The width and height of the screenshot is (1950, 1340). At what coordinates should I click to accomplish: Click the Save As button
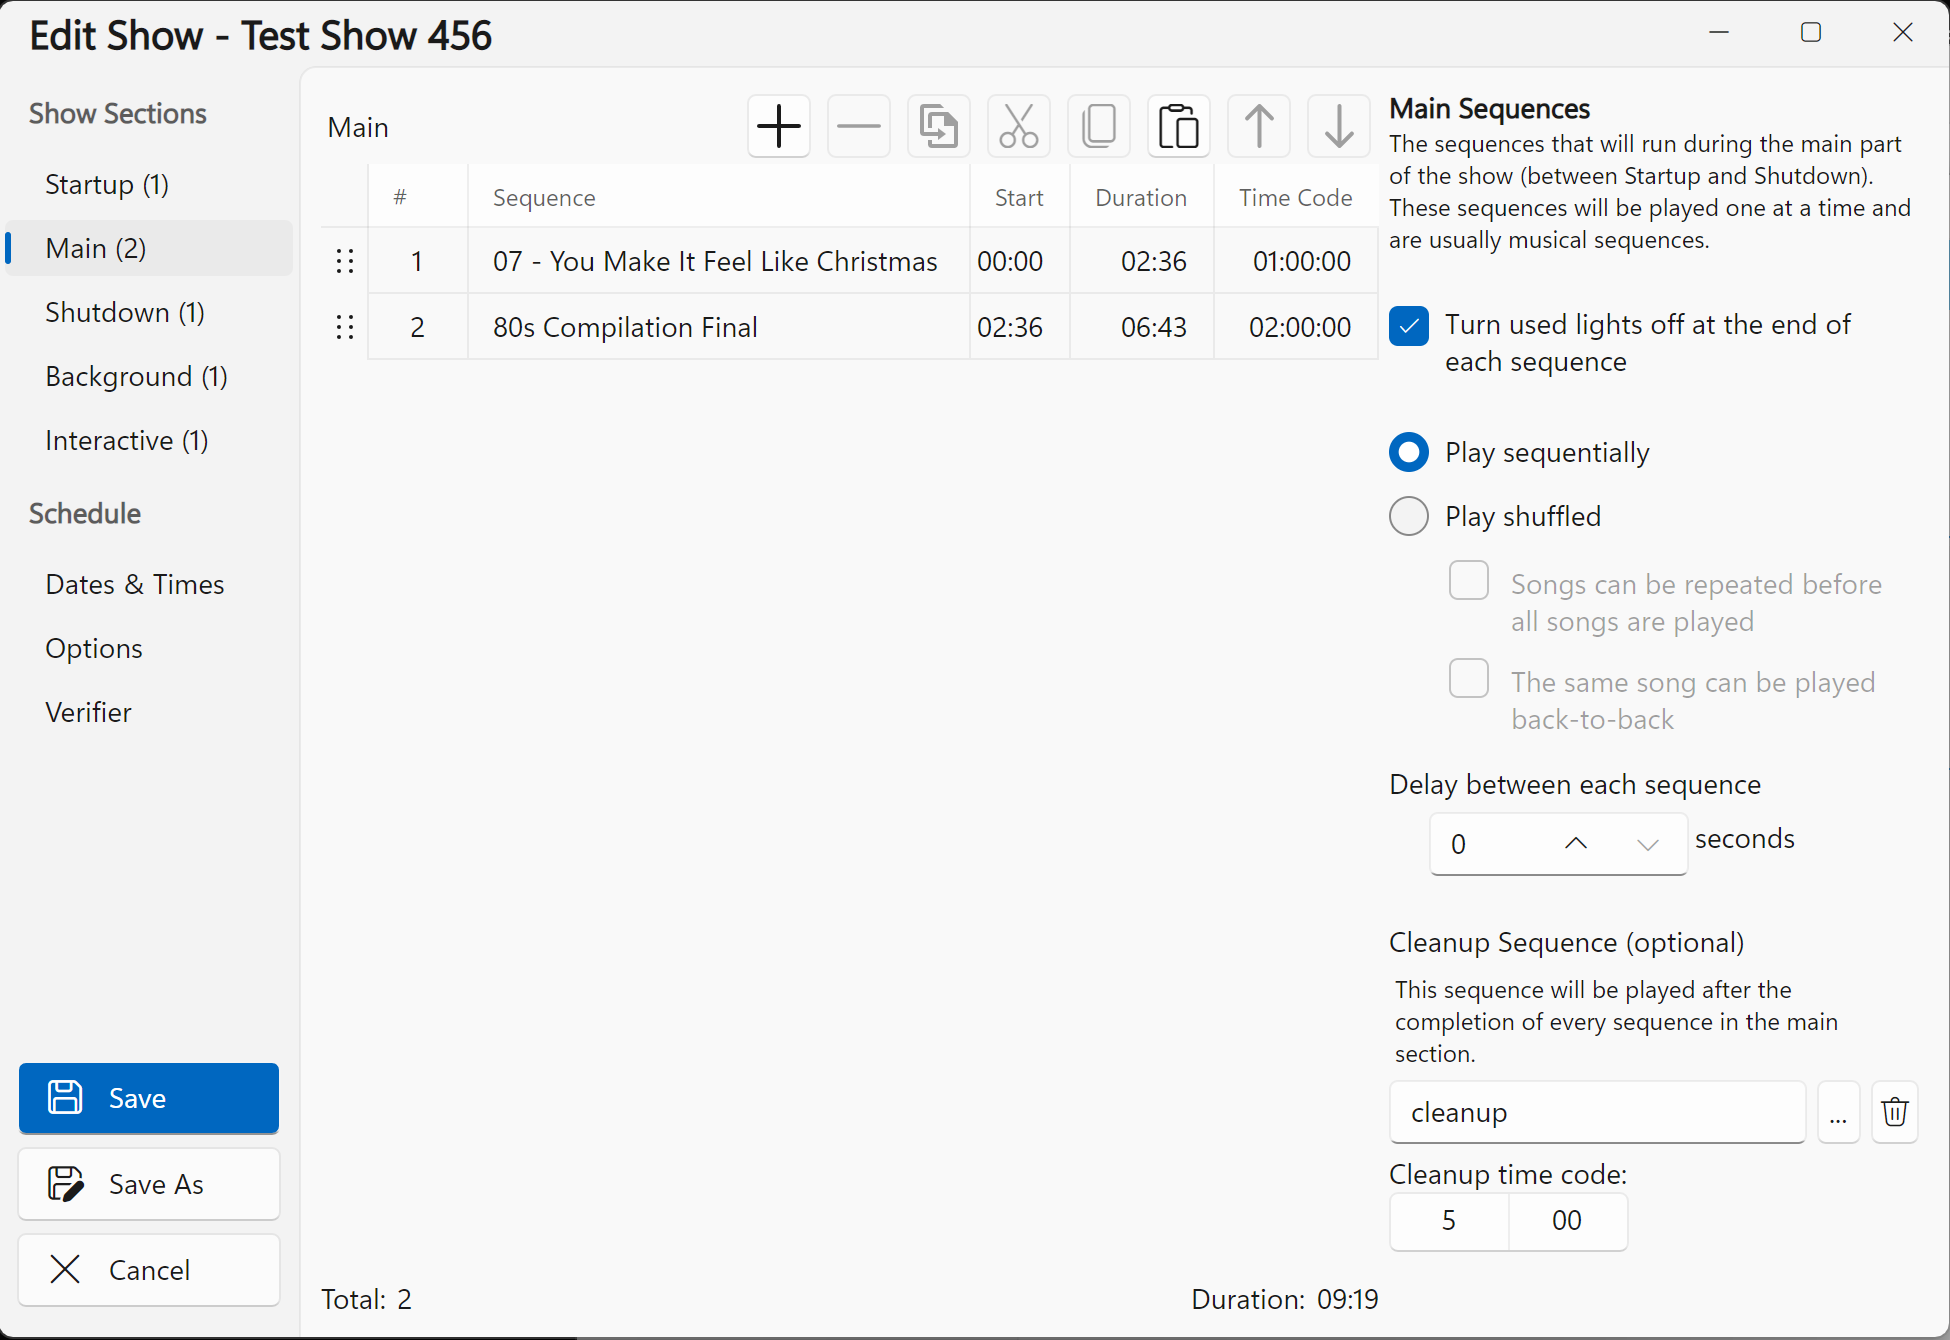pyautogui.click(x=149, y=1184)
